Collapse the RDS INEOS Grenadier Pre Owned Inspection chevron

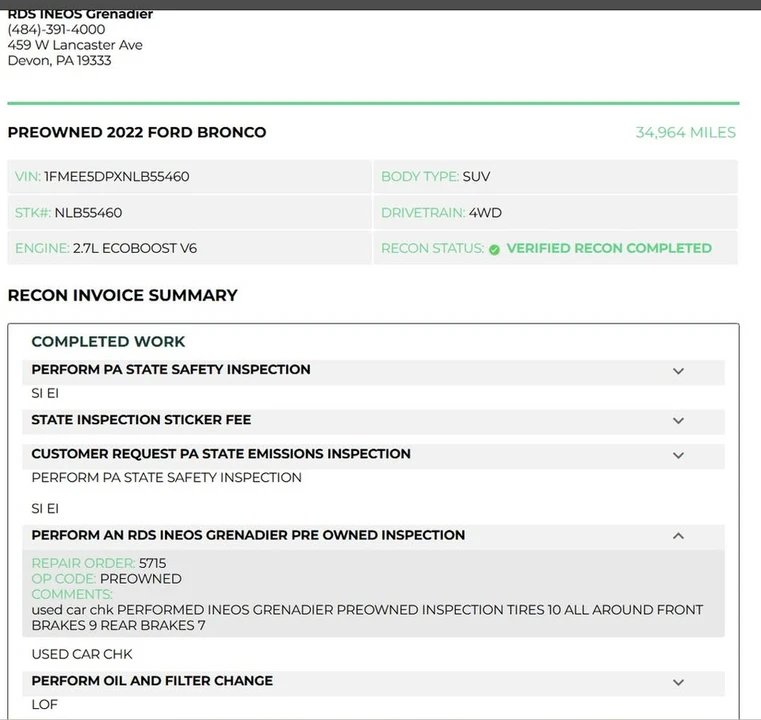click(678, 536)
